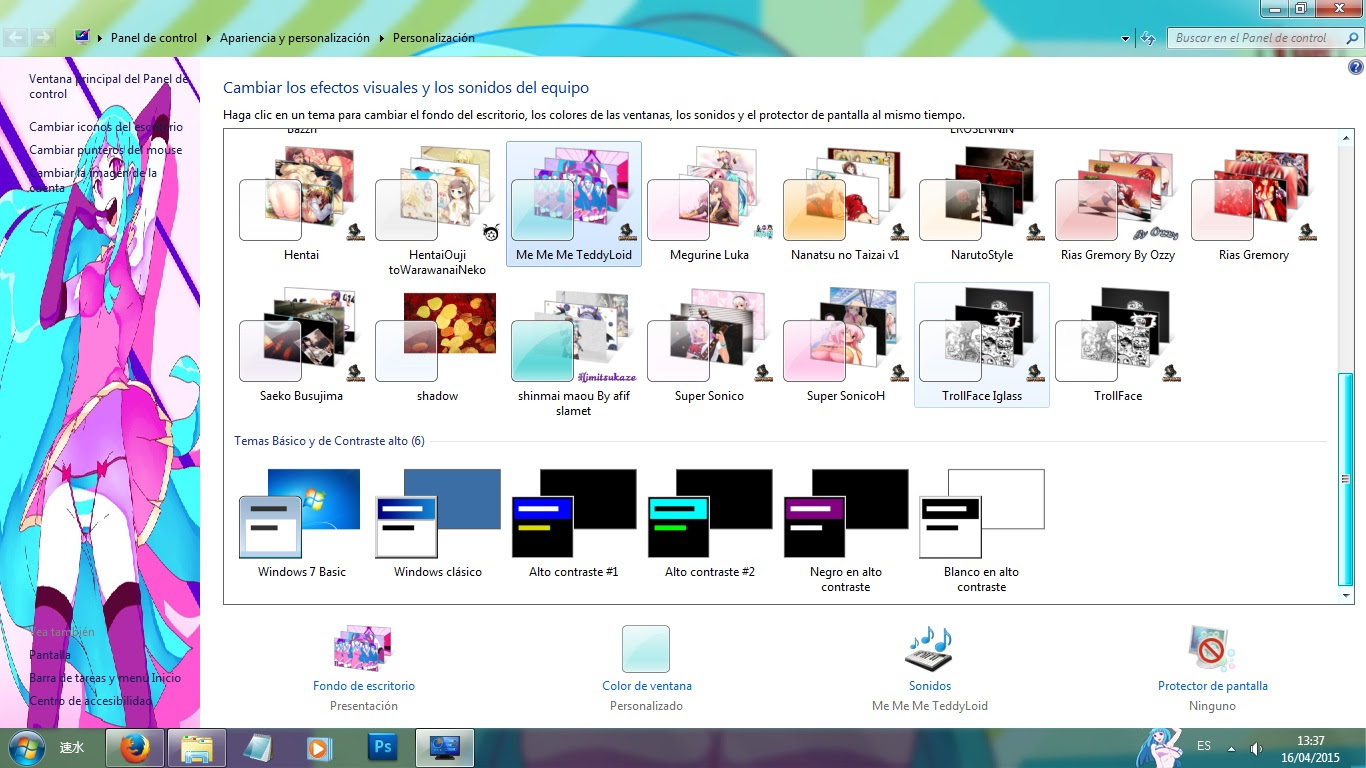Click Personalización breadcrumb item

(x=434, y=38)
